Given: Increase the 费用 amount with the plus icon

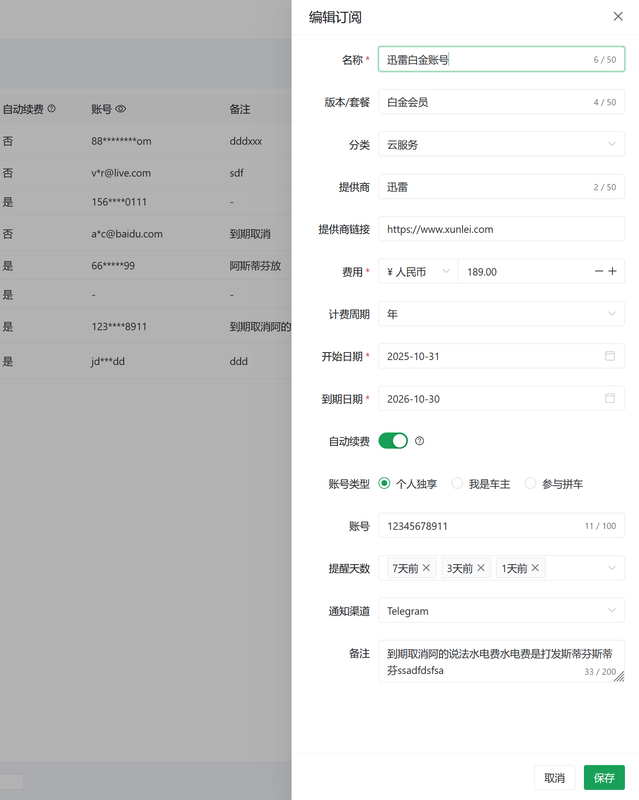Looking at the screenshot, I should [612, 271].
